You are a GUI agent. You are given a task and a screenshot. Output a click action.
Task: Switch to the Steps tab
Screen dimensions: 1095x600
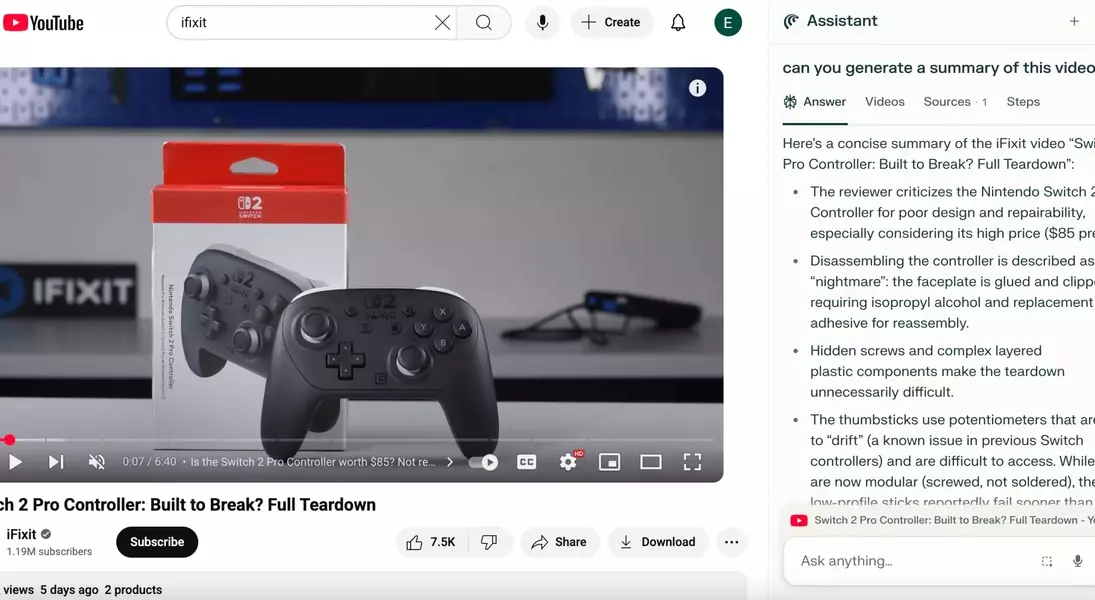coord(1023,102)
